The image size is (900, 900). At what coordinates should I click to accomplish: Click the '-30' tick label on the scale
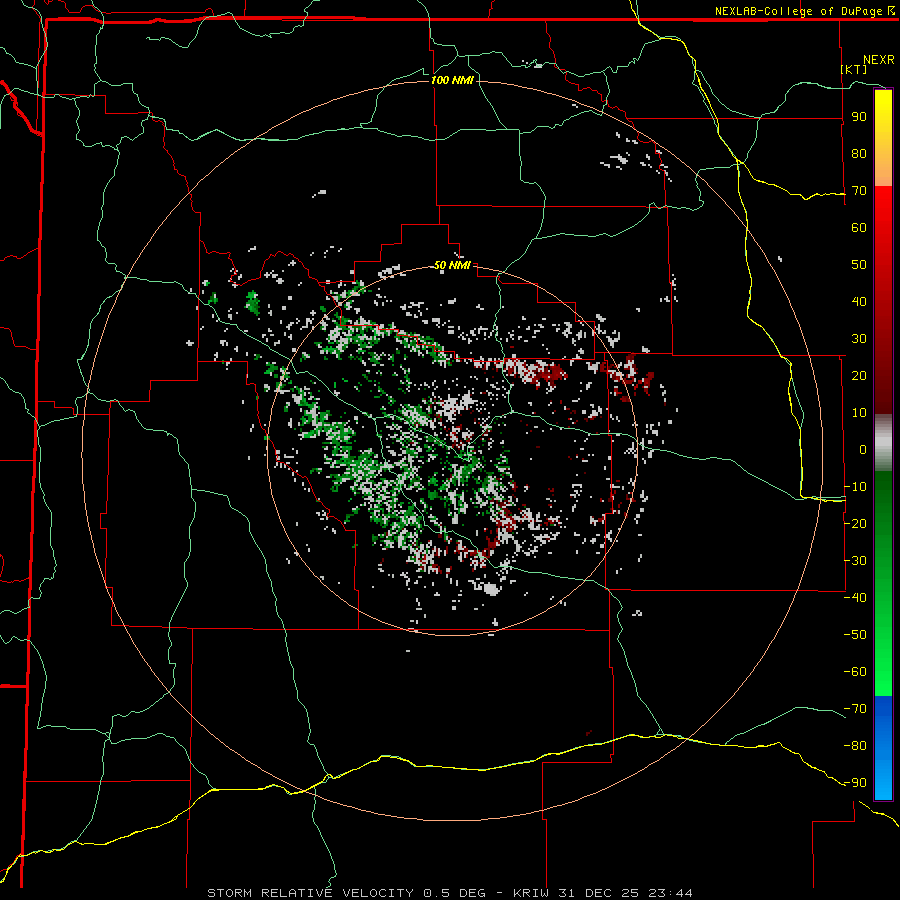(x=855, y=561)
